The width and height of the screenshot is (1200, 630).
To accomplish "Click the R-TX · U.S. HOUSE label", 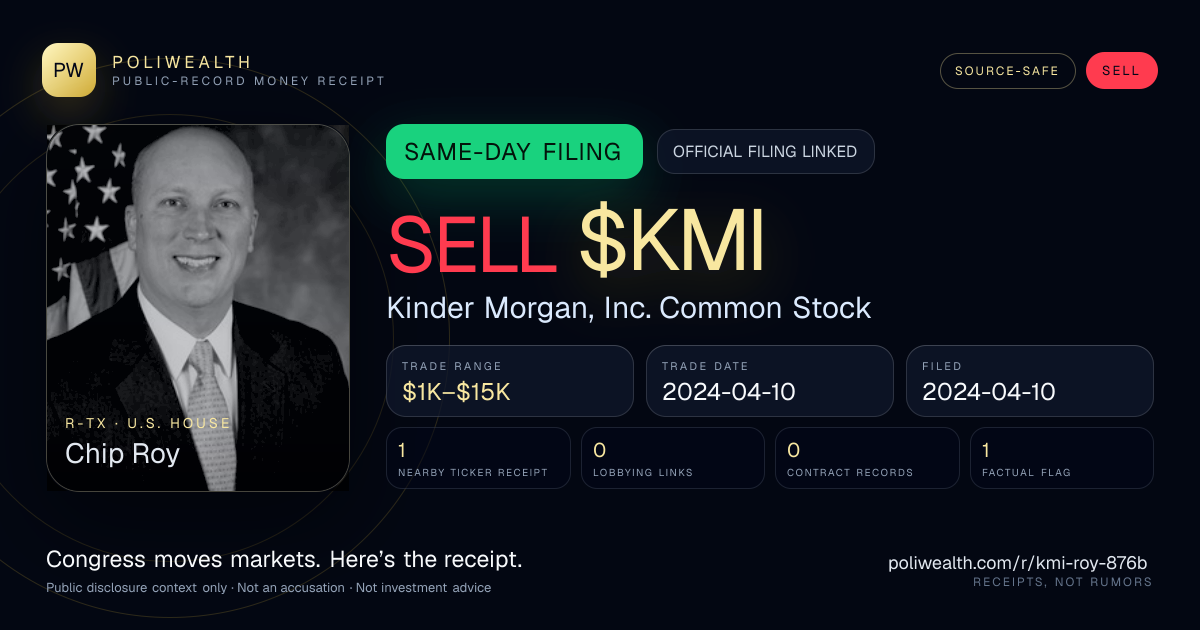I will [148, 423].
